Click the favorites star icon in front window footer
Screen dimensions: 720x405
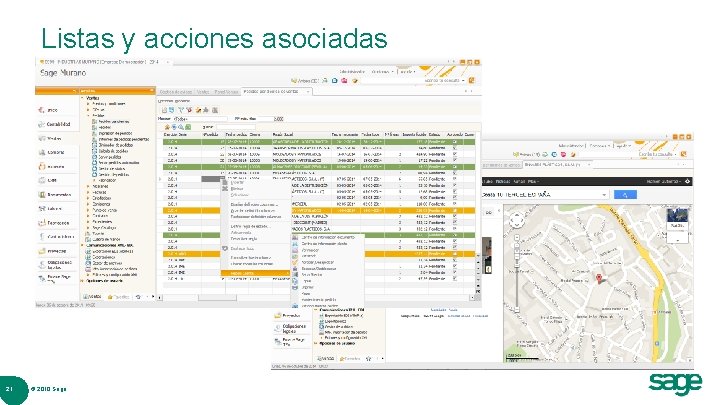[138, 297]
